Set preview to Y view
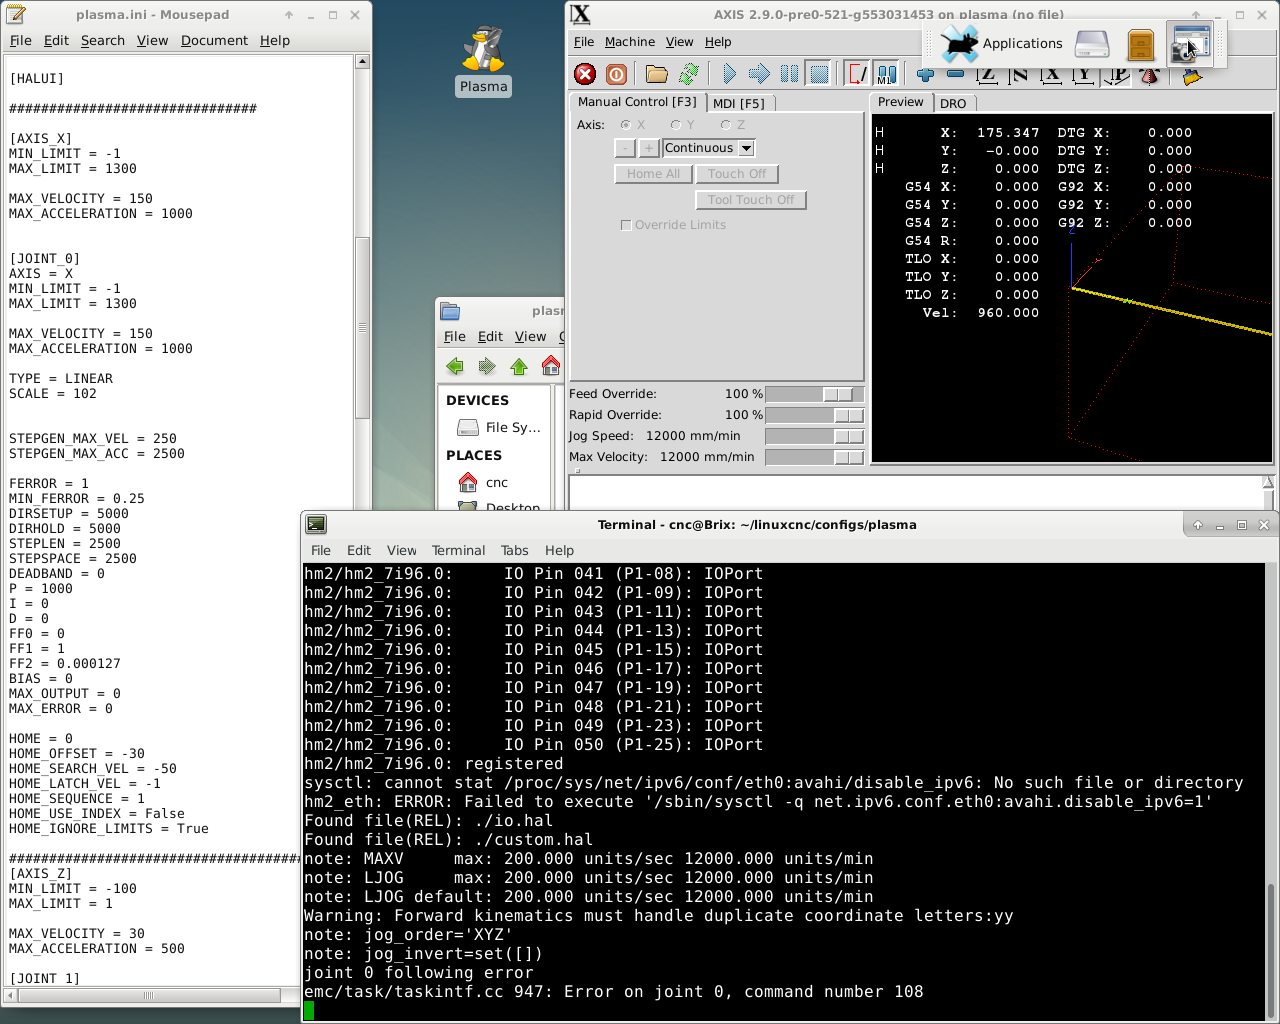The width and height of the screenshot is (1280, 1024). (x=1083, y=75)
